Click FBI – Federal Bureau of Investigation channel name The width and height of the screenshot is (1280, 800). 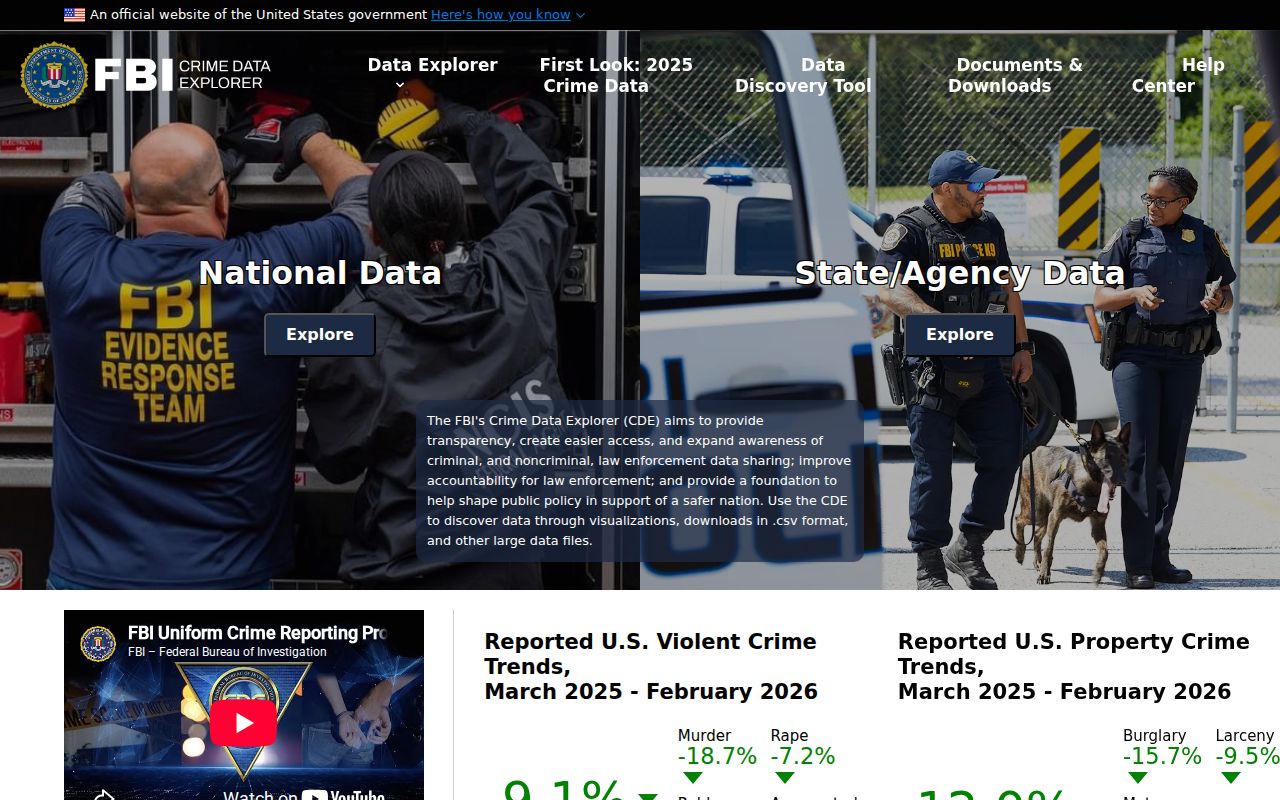click(227, 652)
